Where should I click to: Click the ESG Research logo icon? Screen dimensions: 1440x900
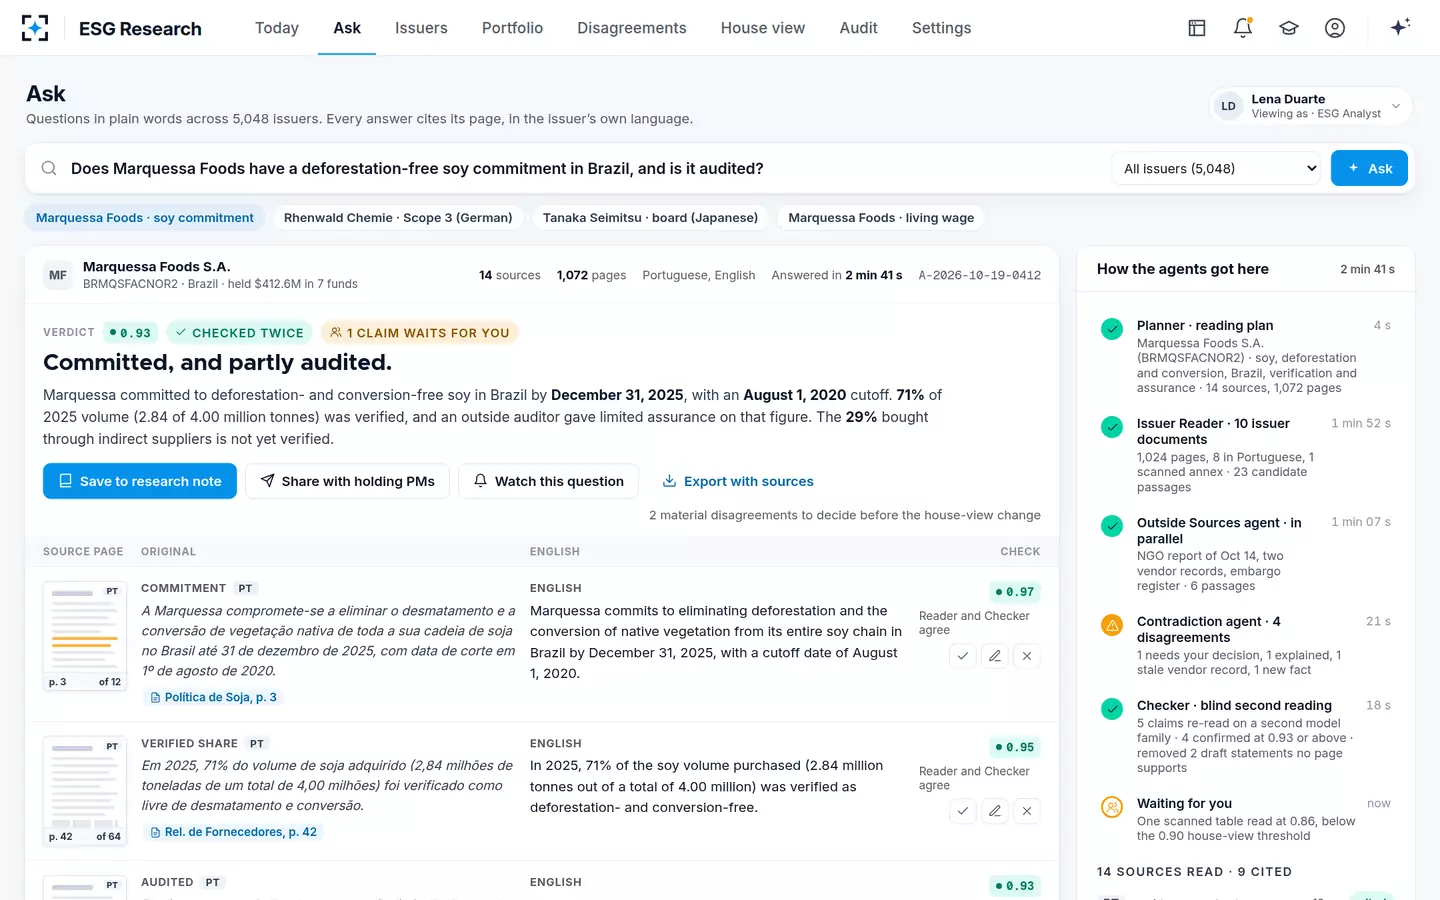pos(35,28)
